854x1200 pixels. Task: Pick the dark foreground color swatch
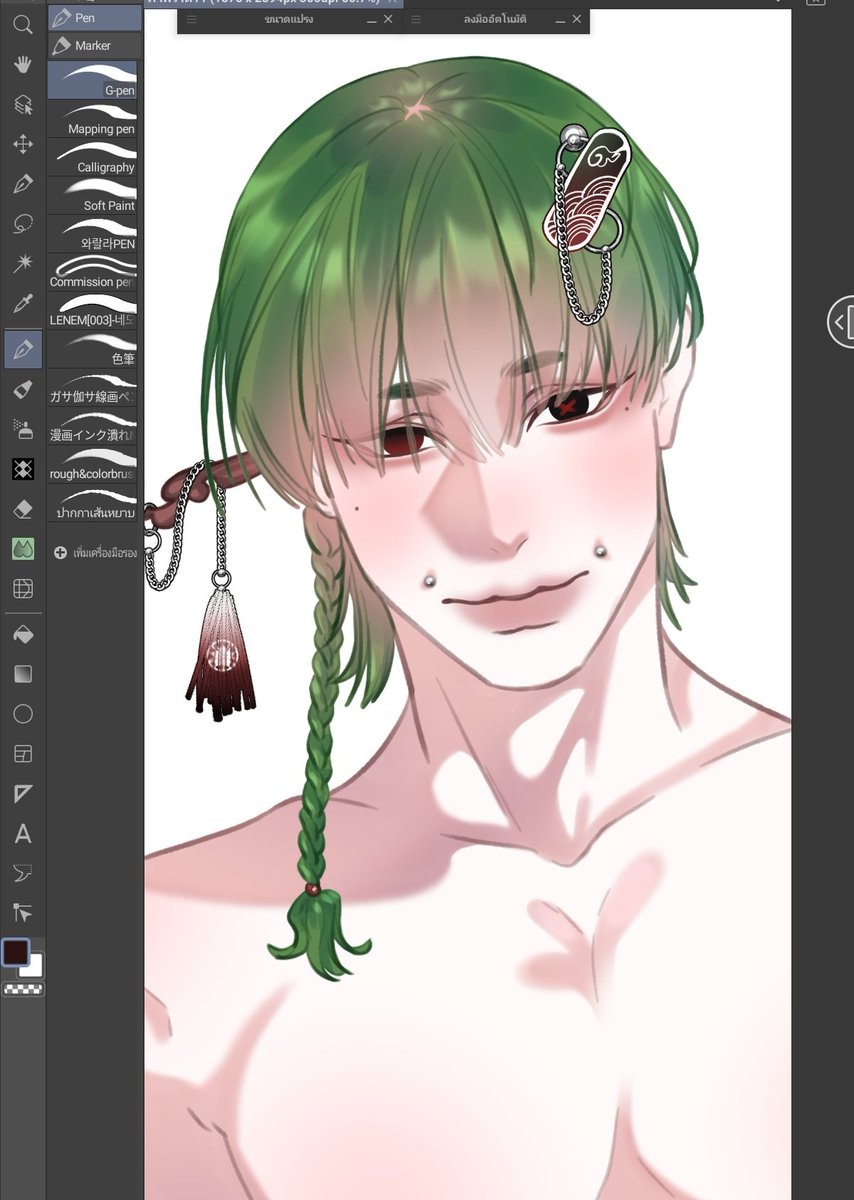tap(15, 951)
